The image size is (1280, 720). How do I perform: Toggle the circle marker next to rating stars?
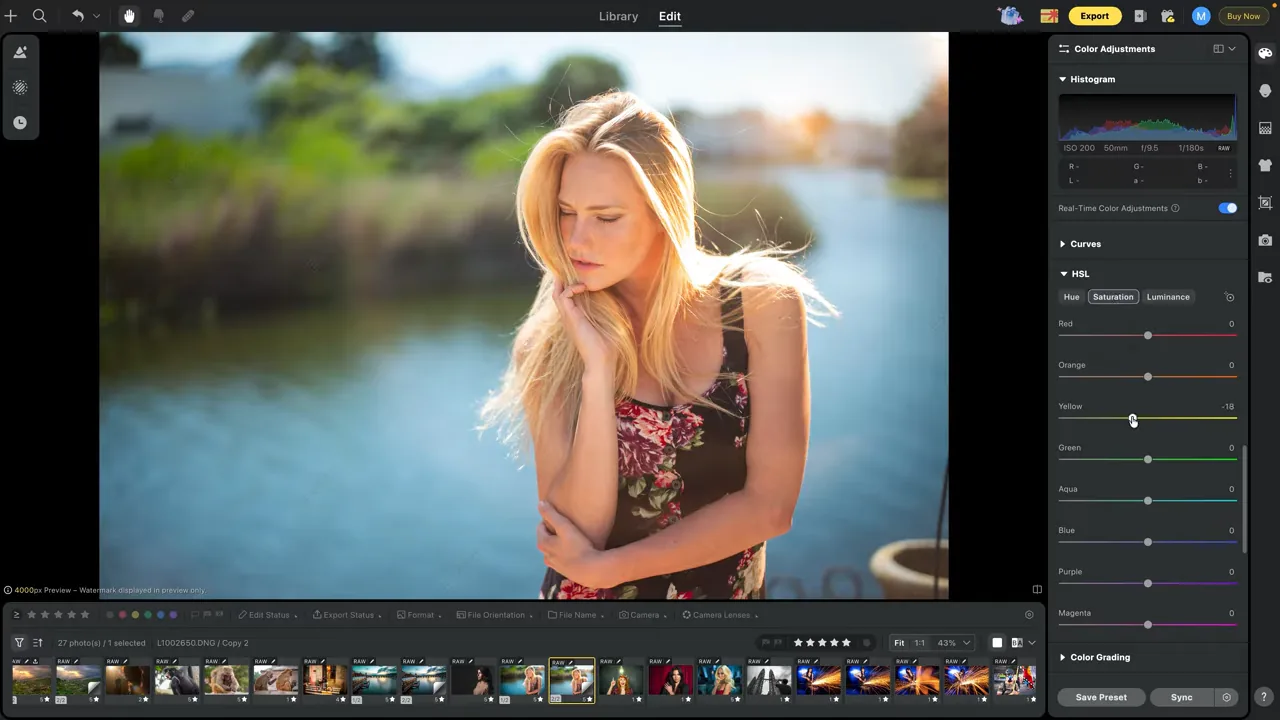coord(867,643)
